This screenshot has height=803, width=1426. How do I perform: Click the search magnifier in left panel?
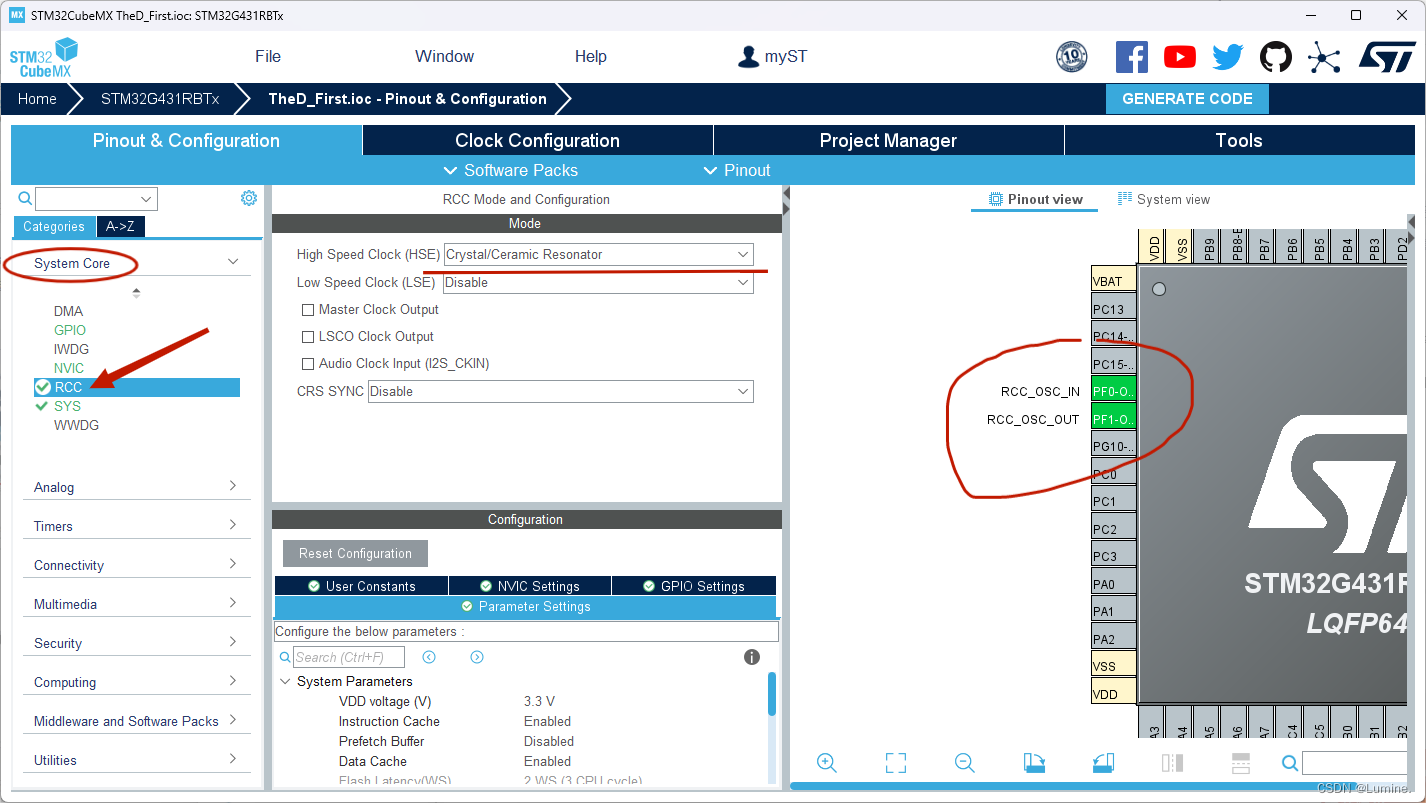click(x=25, y=199)
